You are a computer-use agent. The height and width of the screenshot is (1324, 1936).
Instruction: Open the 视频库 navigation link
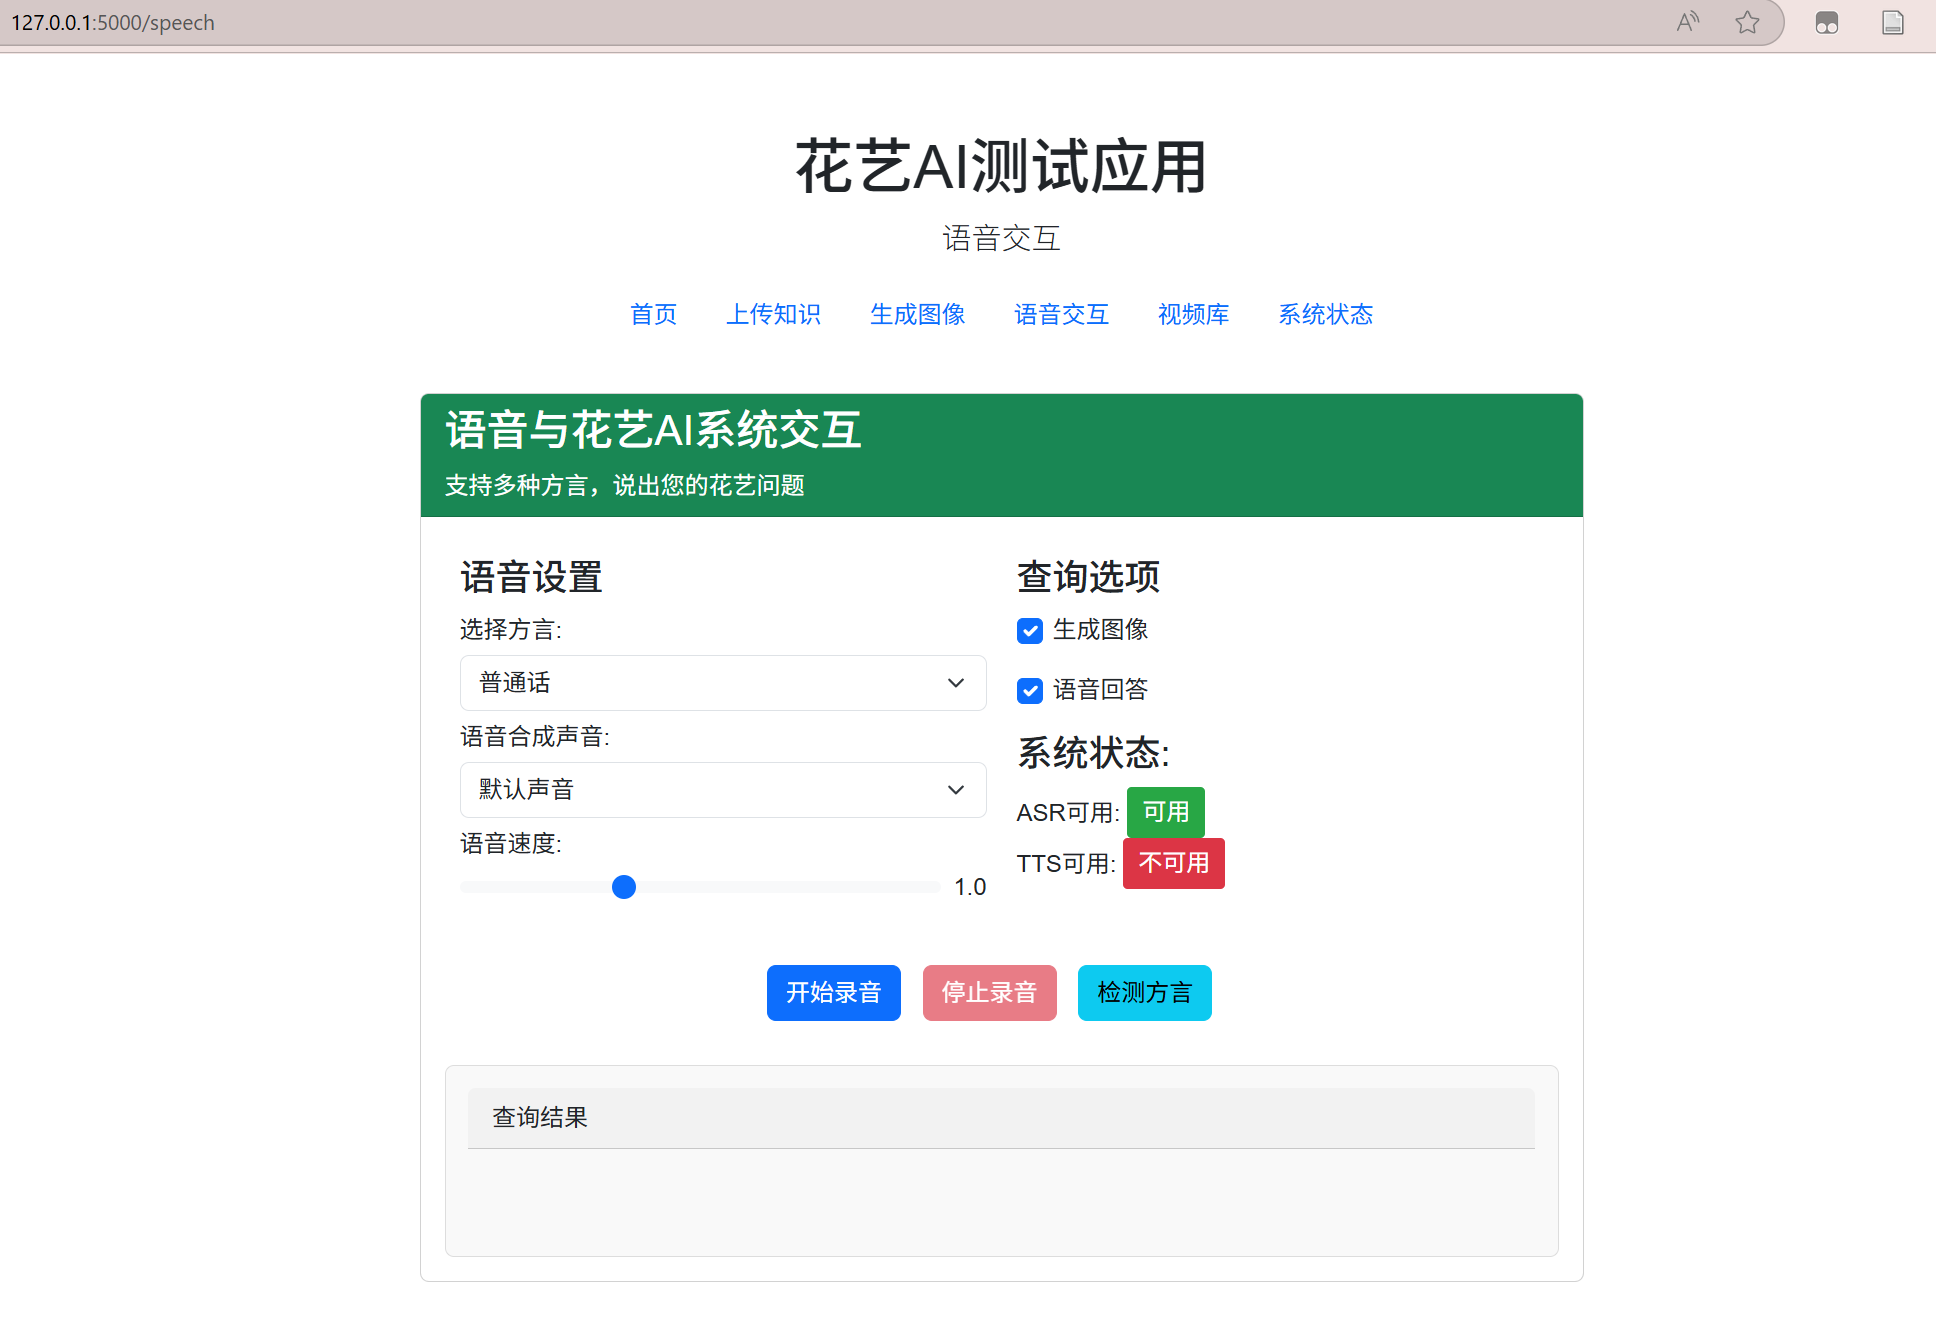pyautogui.click(x=1193, y=314)
